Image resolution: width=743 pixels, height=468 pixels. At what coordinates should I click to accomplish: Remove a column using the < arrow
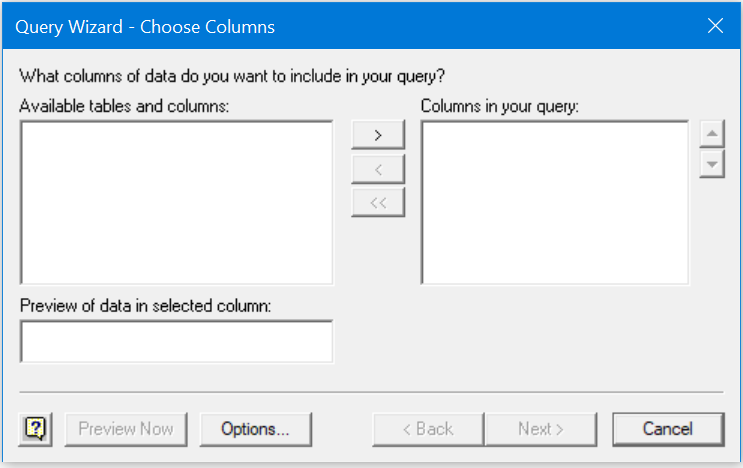(378, 169)
